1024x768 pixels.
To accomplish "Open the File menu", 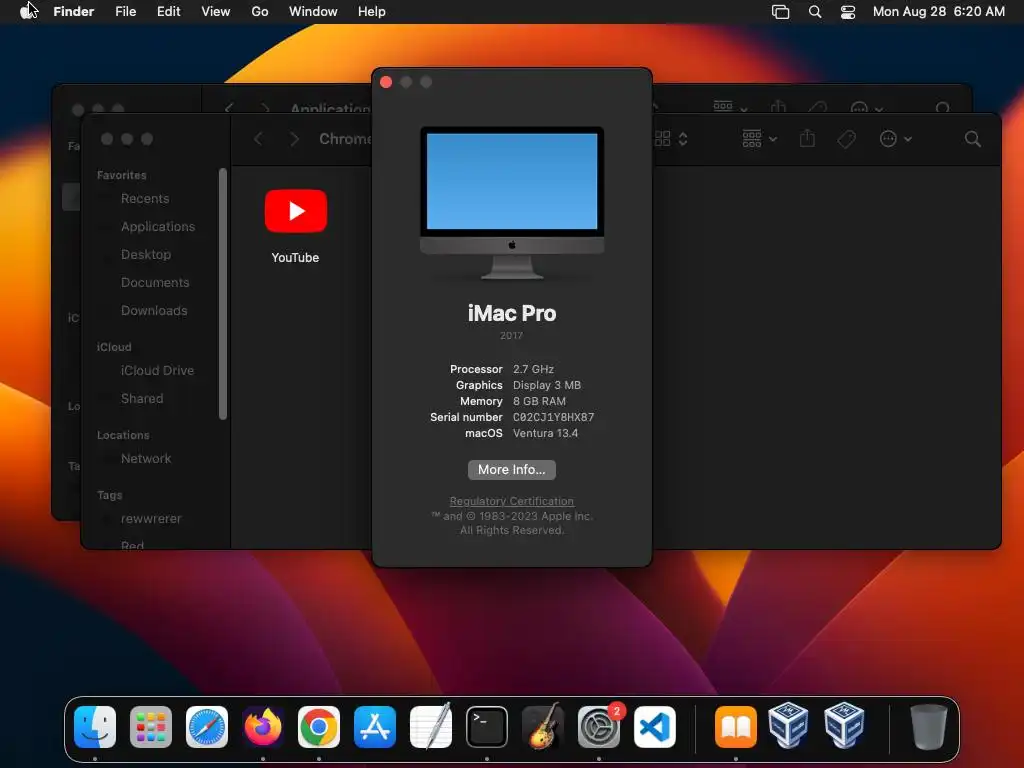I will (x=125, y=11).
